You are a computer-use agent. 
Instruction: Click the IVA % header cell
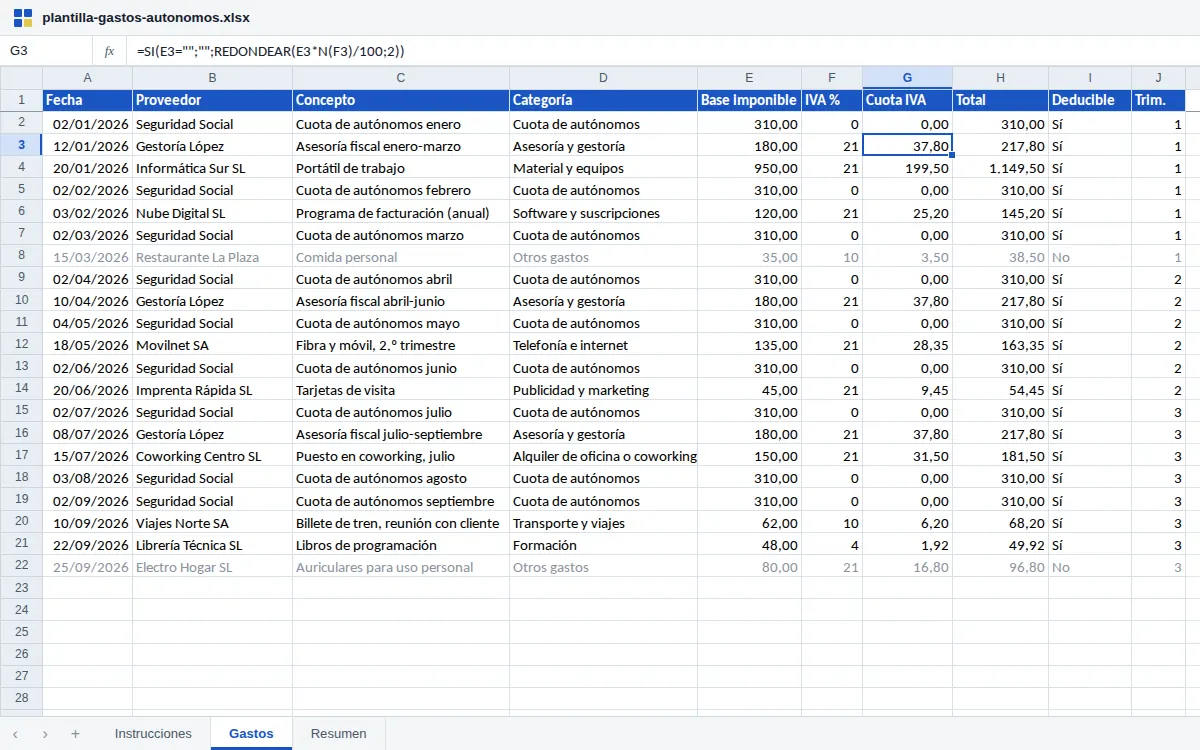tap(832, 100)
